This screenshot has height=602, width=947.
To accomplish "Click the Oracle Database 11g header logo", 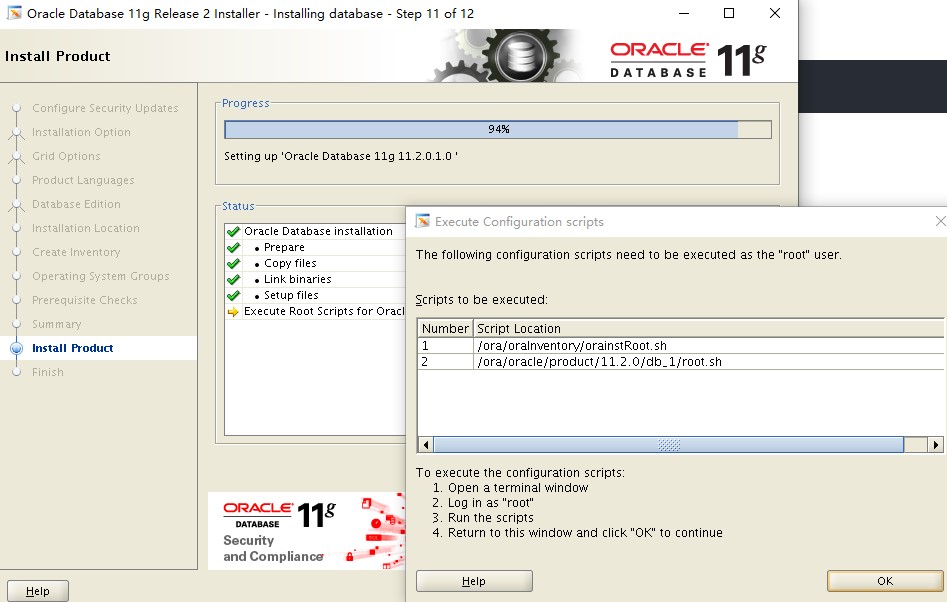I will click(x=688, y=60).
